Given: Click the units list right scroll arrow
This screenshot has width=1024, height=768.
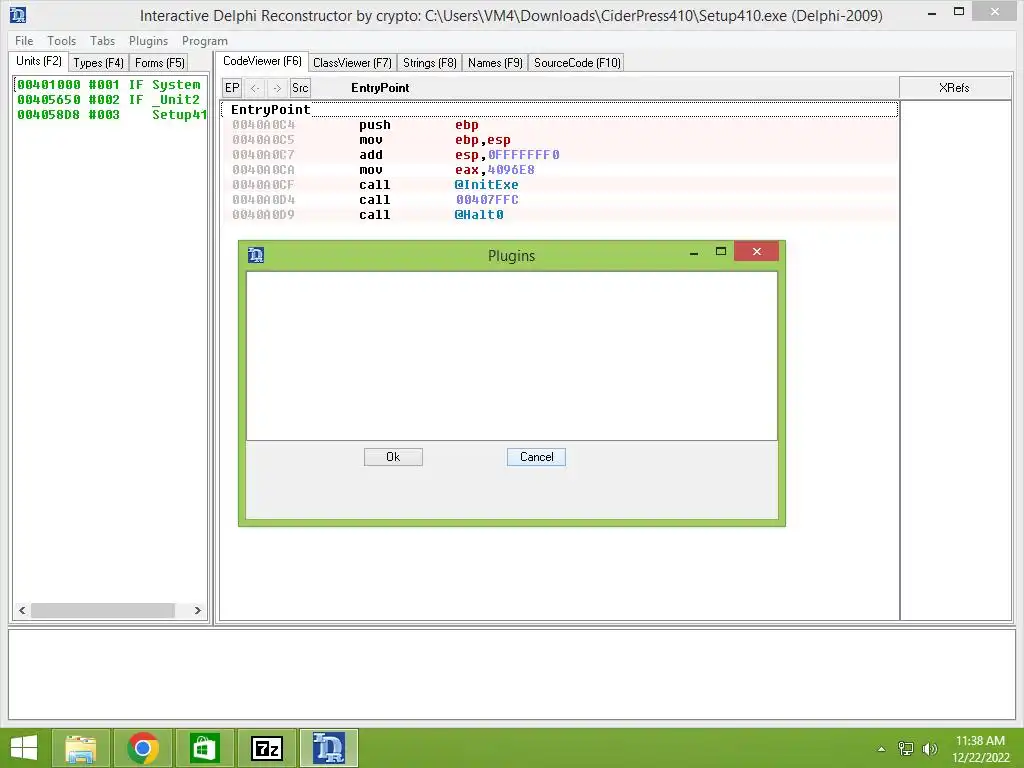Looking at the screenshot, I should (197, 611).
